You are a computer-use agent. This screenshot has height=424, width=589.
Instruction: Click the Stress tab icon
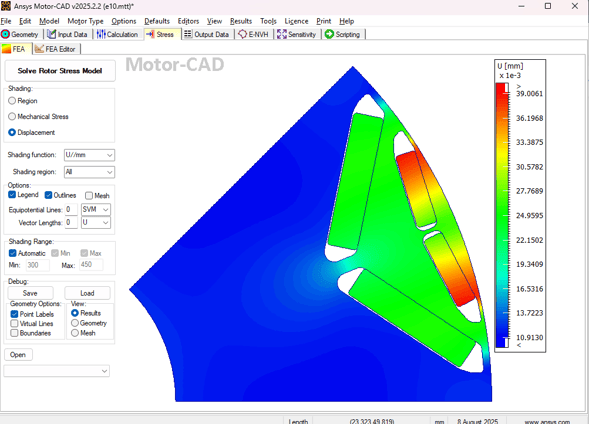point(150,34)
